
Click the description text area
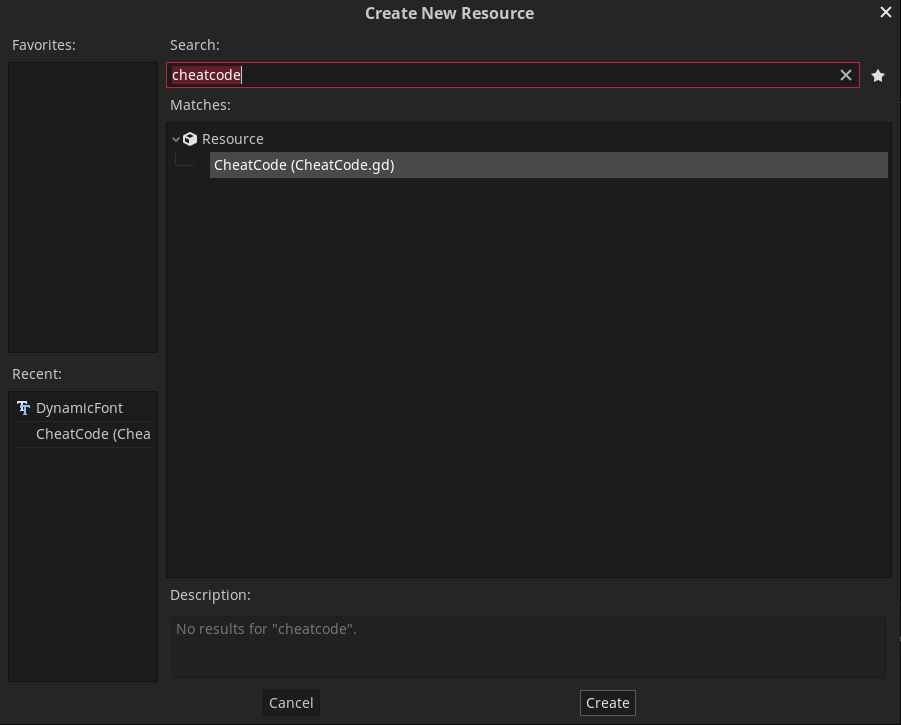click(529, 646)
